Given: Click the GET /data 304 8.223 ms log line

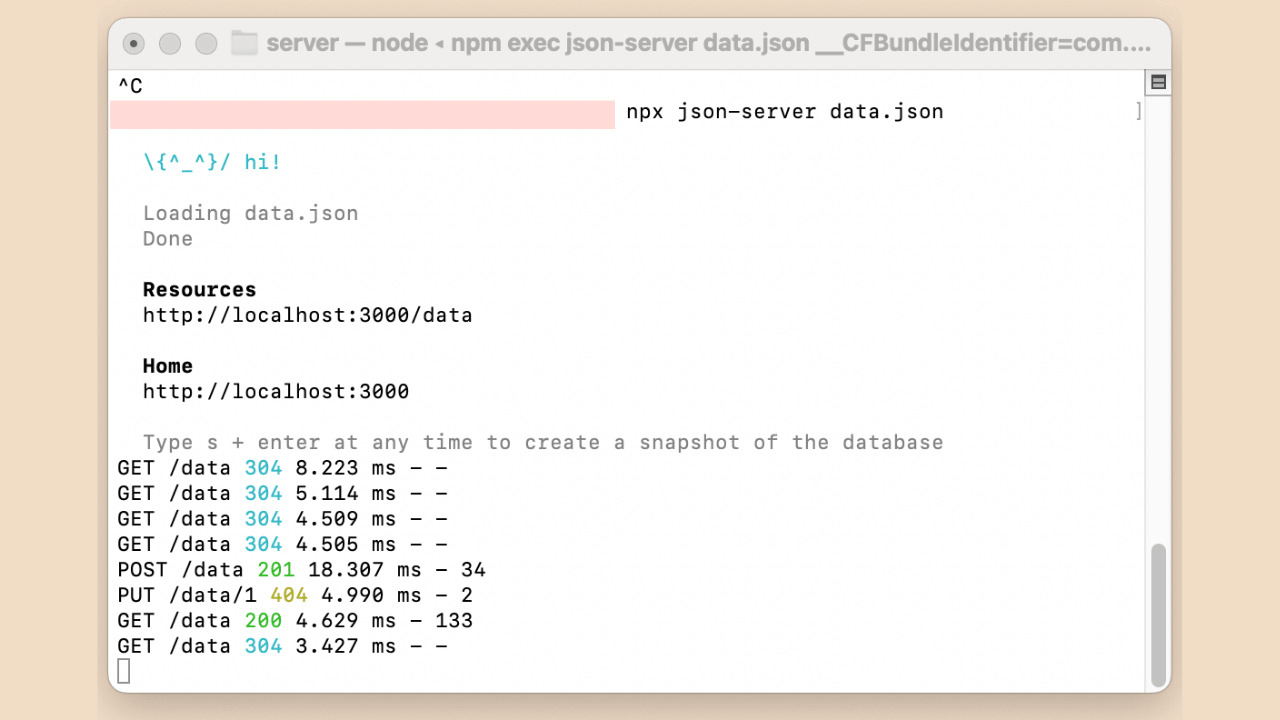Looking at the screenshot, I should [282, 468].
